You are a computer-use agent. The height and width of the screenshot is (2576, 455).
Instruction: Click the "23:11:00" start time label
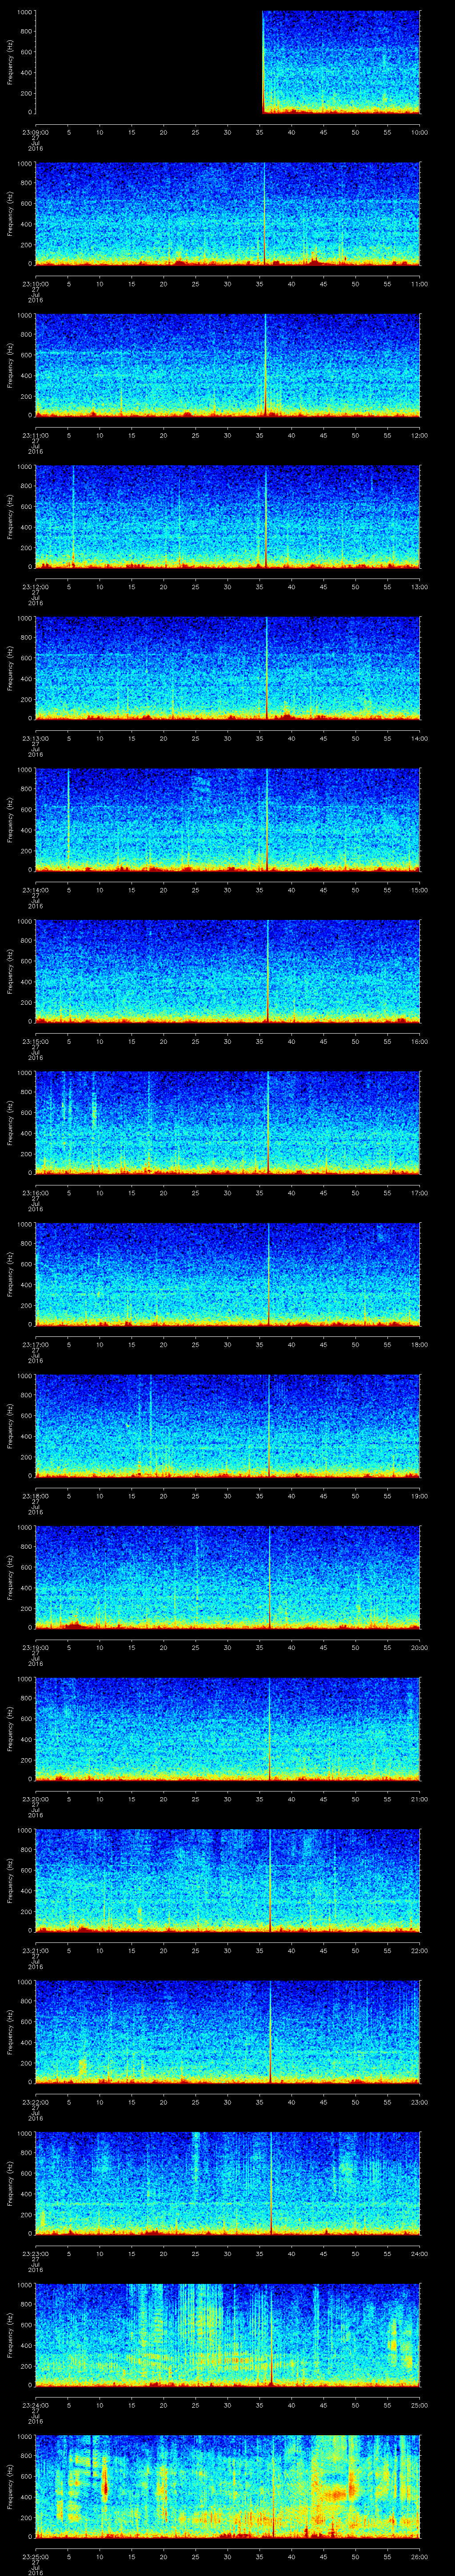pos(35,435)
